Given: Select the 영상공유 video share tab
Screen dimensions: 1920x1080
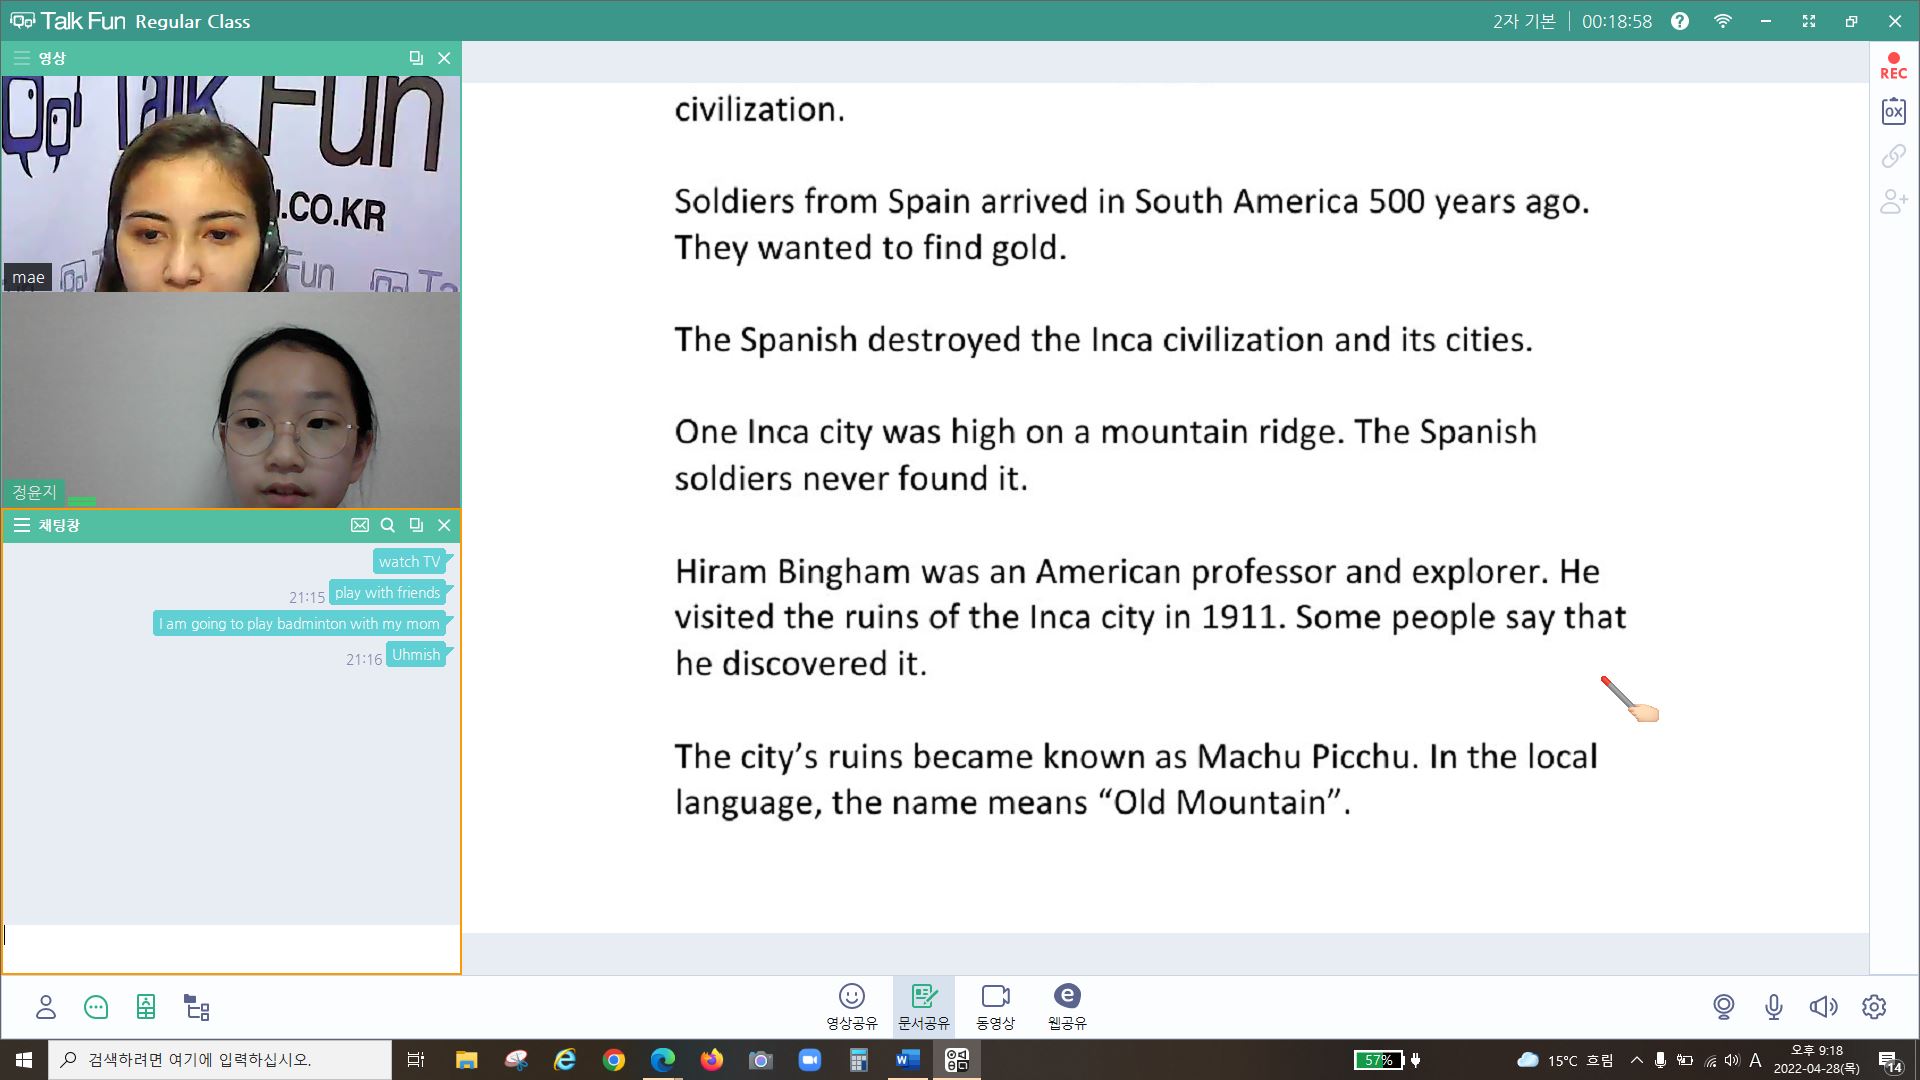Looking at the screenshot, I should click(x=852, y=1006).
